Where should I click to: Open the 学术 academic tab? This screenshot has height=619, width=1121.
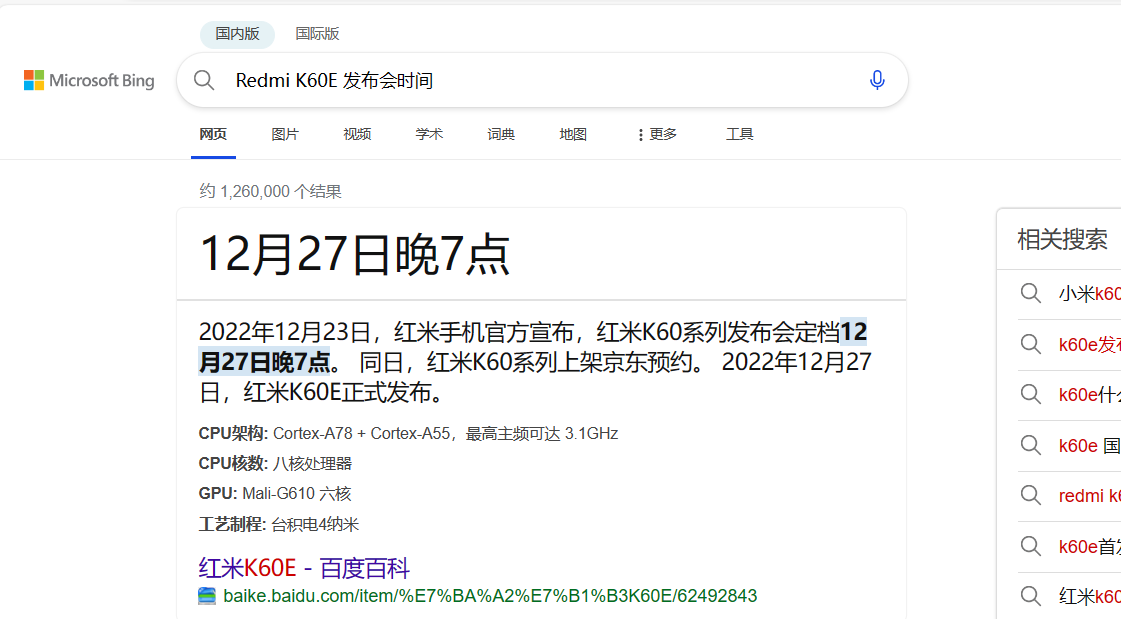(429, 134)
